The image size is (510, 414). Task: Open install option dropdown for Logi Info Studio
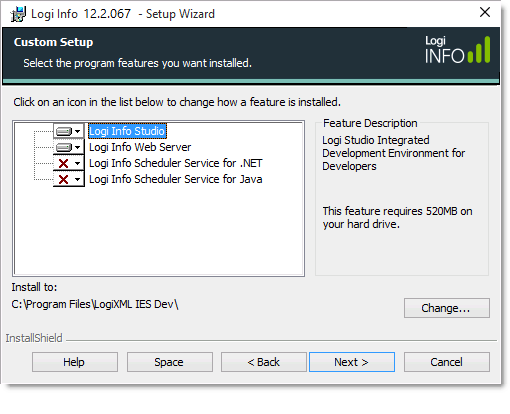[69, 131]
